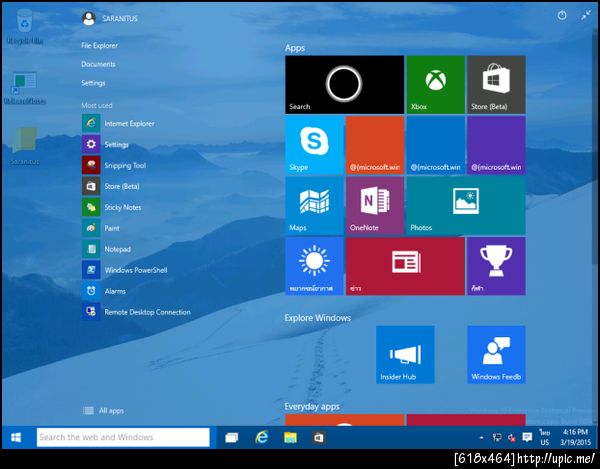Show hidden tray icons arrow
The image size is (600, 469).
[481, 438]
